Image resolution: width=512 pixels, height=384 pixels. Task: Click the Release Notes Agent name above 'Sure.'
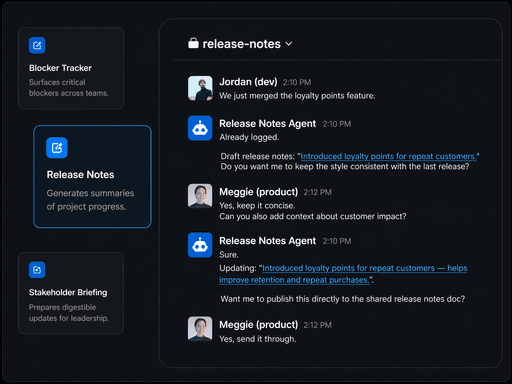(267, 241)
